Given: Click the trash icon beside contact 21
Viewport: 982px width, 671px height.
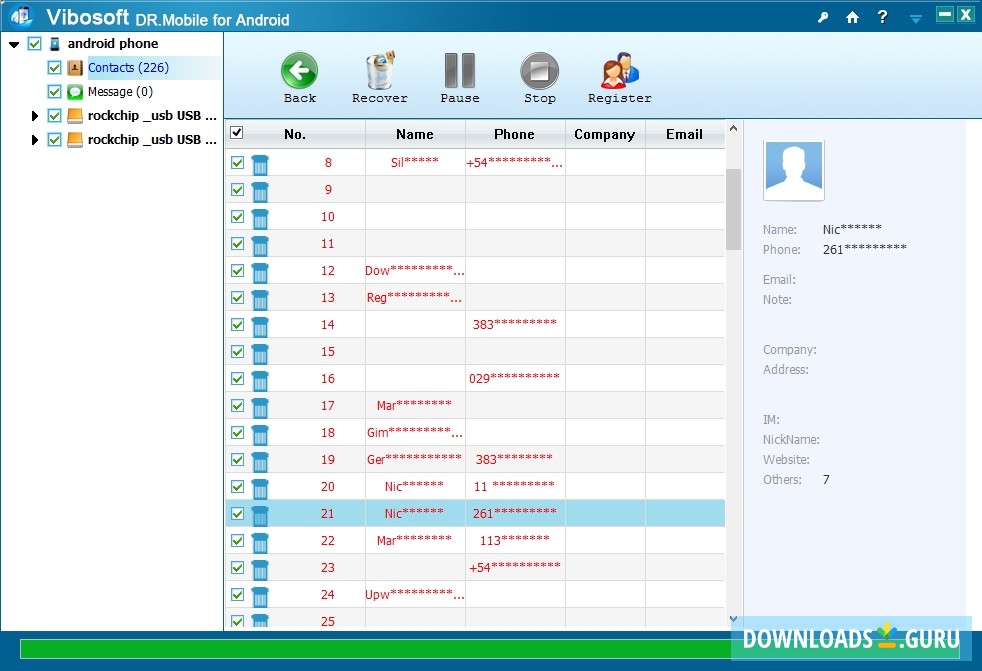Looking at the screenshot, I should click(x=260, y=513).
